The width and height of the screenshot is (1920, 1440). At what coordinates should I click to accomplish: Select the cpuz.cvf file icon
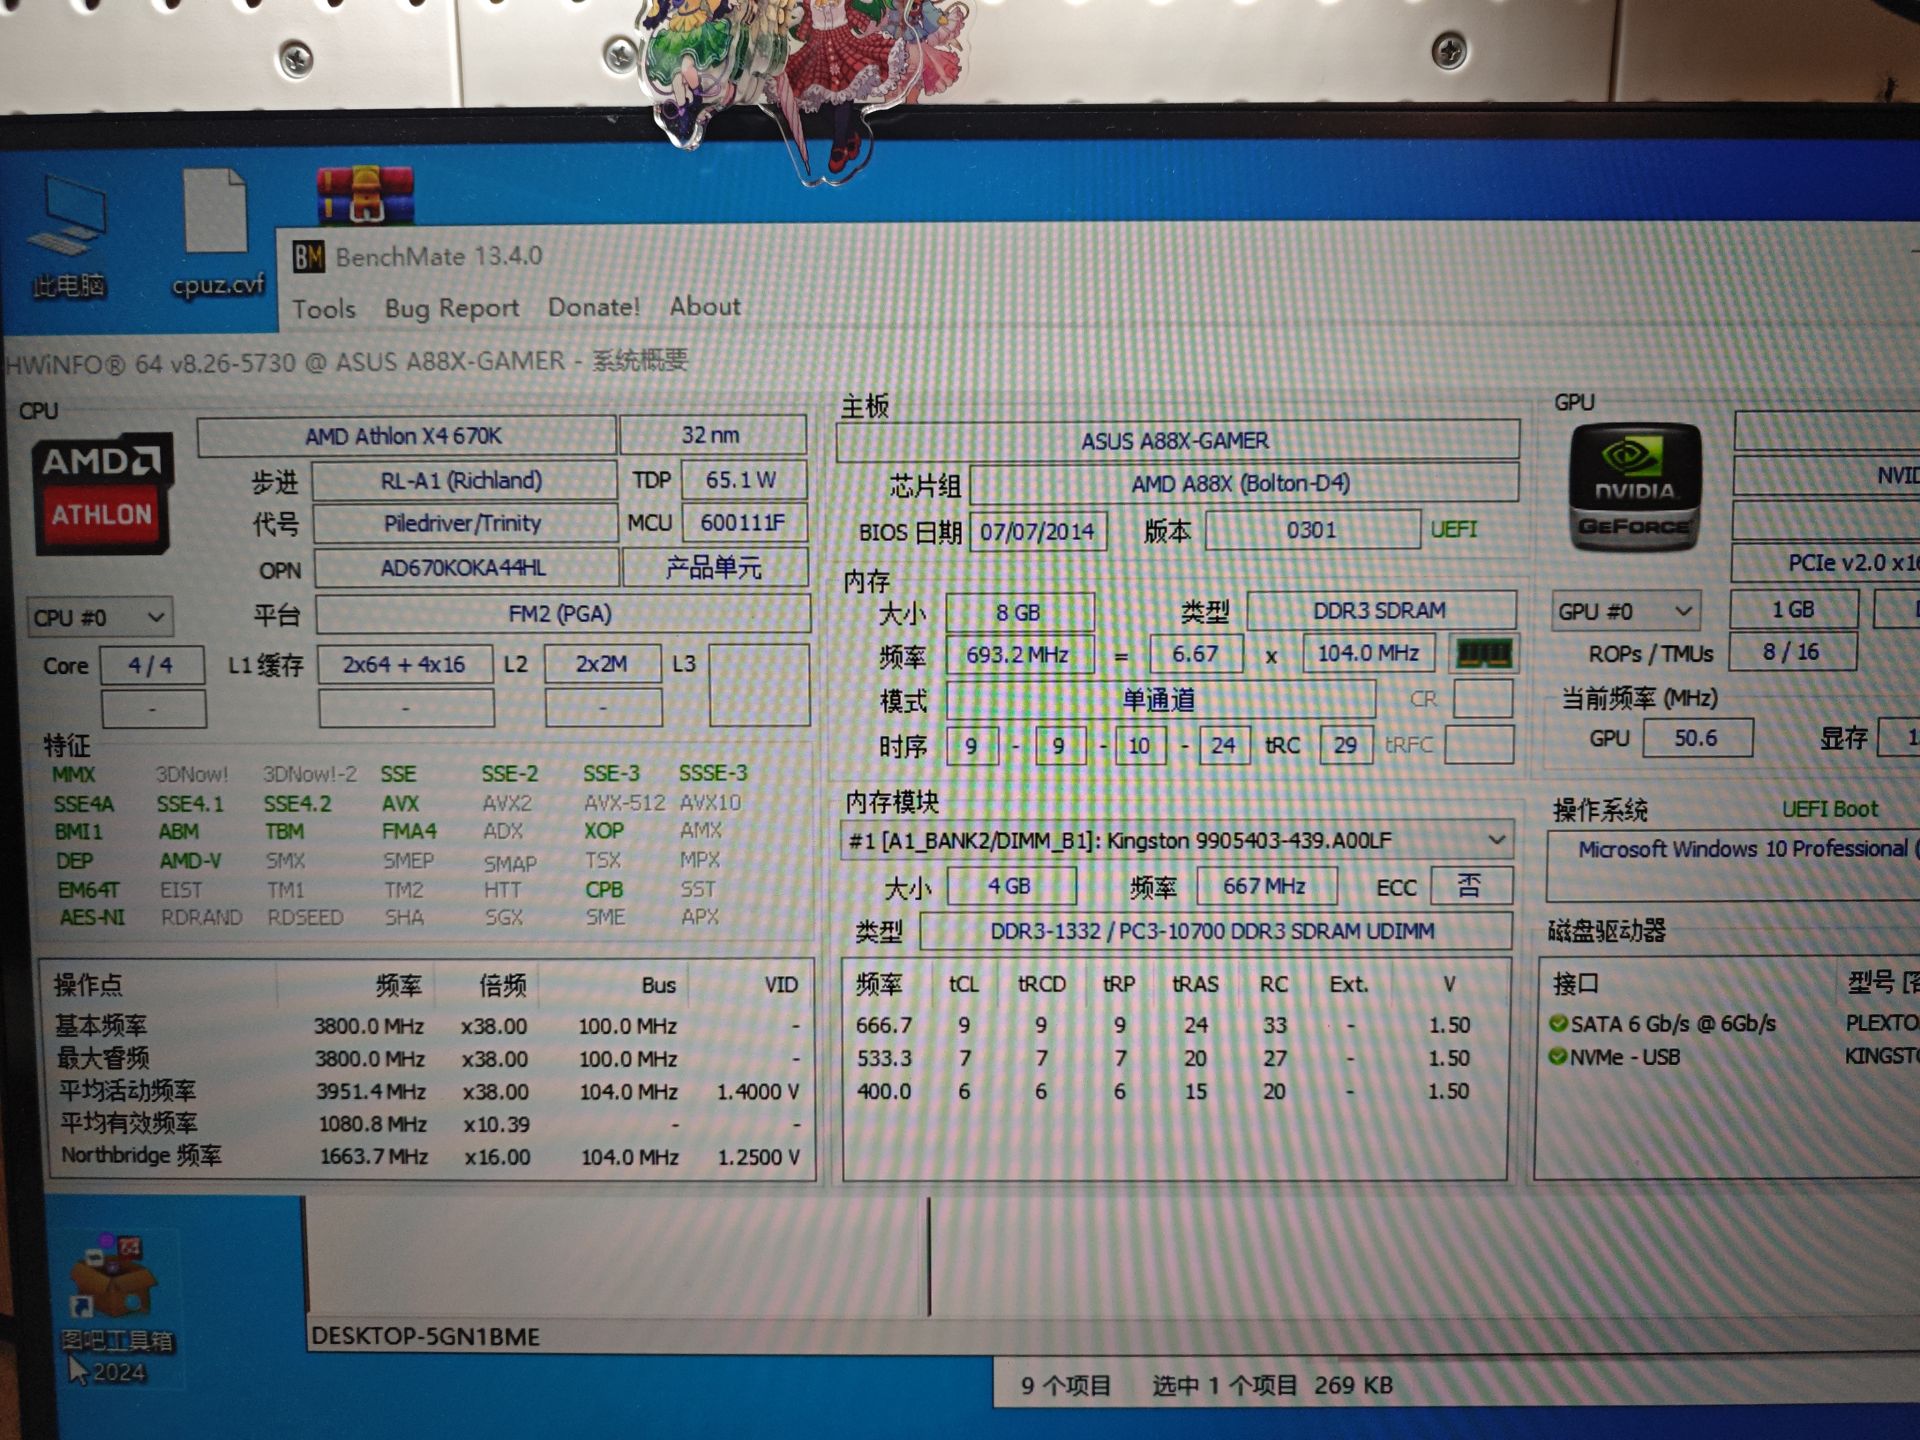(217, 234)
